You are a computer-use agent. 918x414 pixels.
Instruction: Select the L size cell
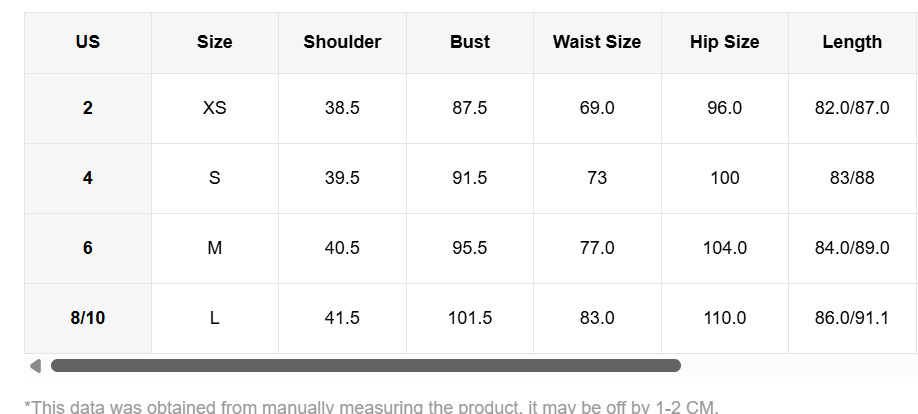214,318
